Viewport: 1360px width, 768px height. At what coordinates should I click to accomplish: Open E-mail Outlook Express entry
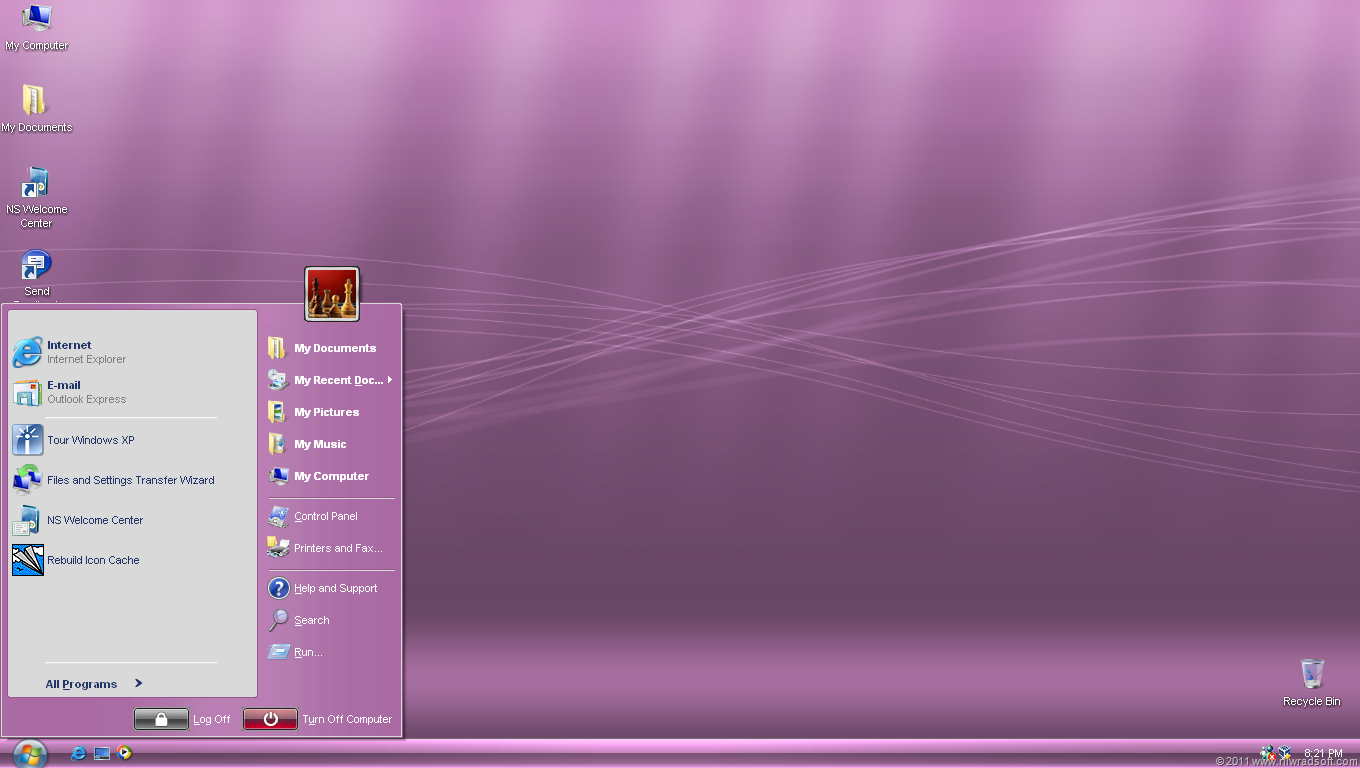click(x=132, y=392)
